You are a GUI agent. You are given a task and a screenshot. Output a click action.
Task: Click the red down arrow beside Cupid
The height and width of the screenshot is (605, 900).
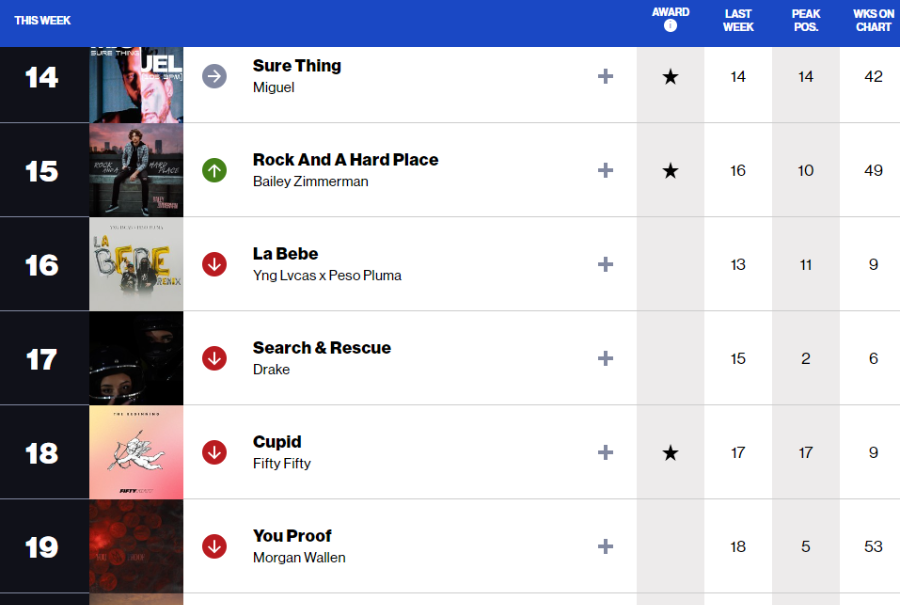(x=214, y=453)
